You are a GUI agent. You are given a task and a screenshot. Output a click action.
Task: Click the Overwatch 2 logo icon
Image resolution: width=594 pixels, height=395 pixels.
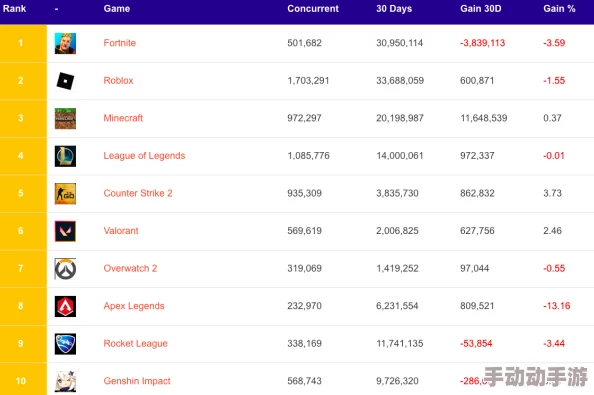click(65, 269)
